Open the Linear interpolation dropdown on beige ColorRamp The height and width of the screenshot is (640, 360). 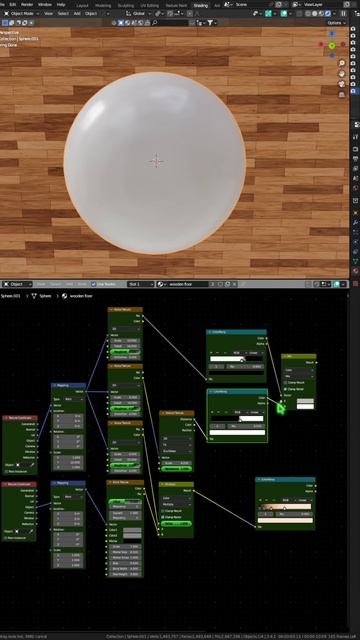[x=306, y=500]
